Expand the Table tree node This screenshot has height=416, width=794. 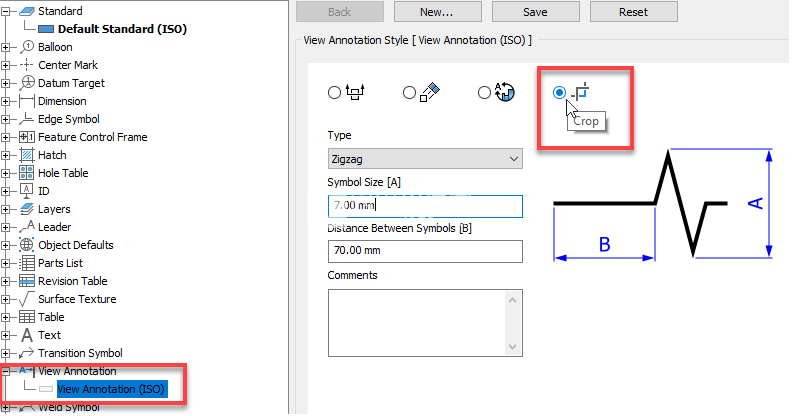6,318
